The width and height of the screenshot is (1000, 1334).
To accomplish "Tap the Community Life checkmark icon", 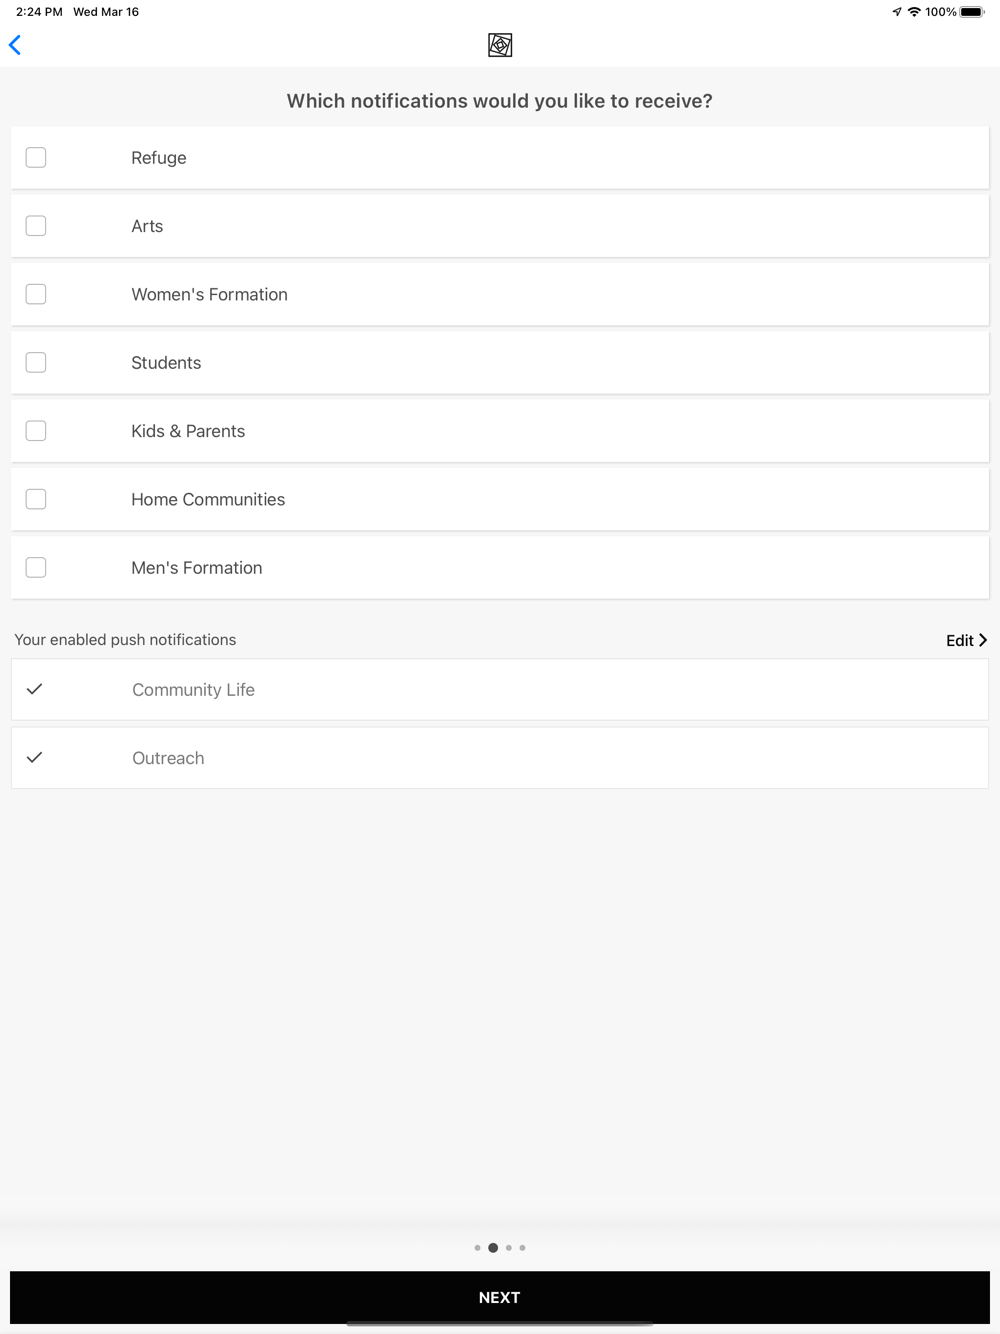I will tap(35, 689).
